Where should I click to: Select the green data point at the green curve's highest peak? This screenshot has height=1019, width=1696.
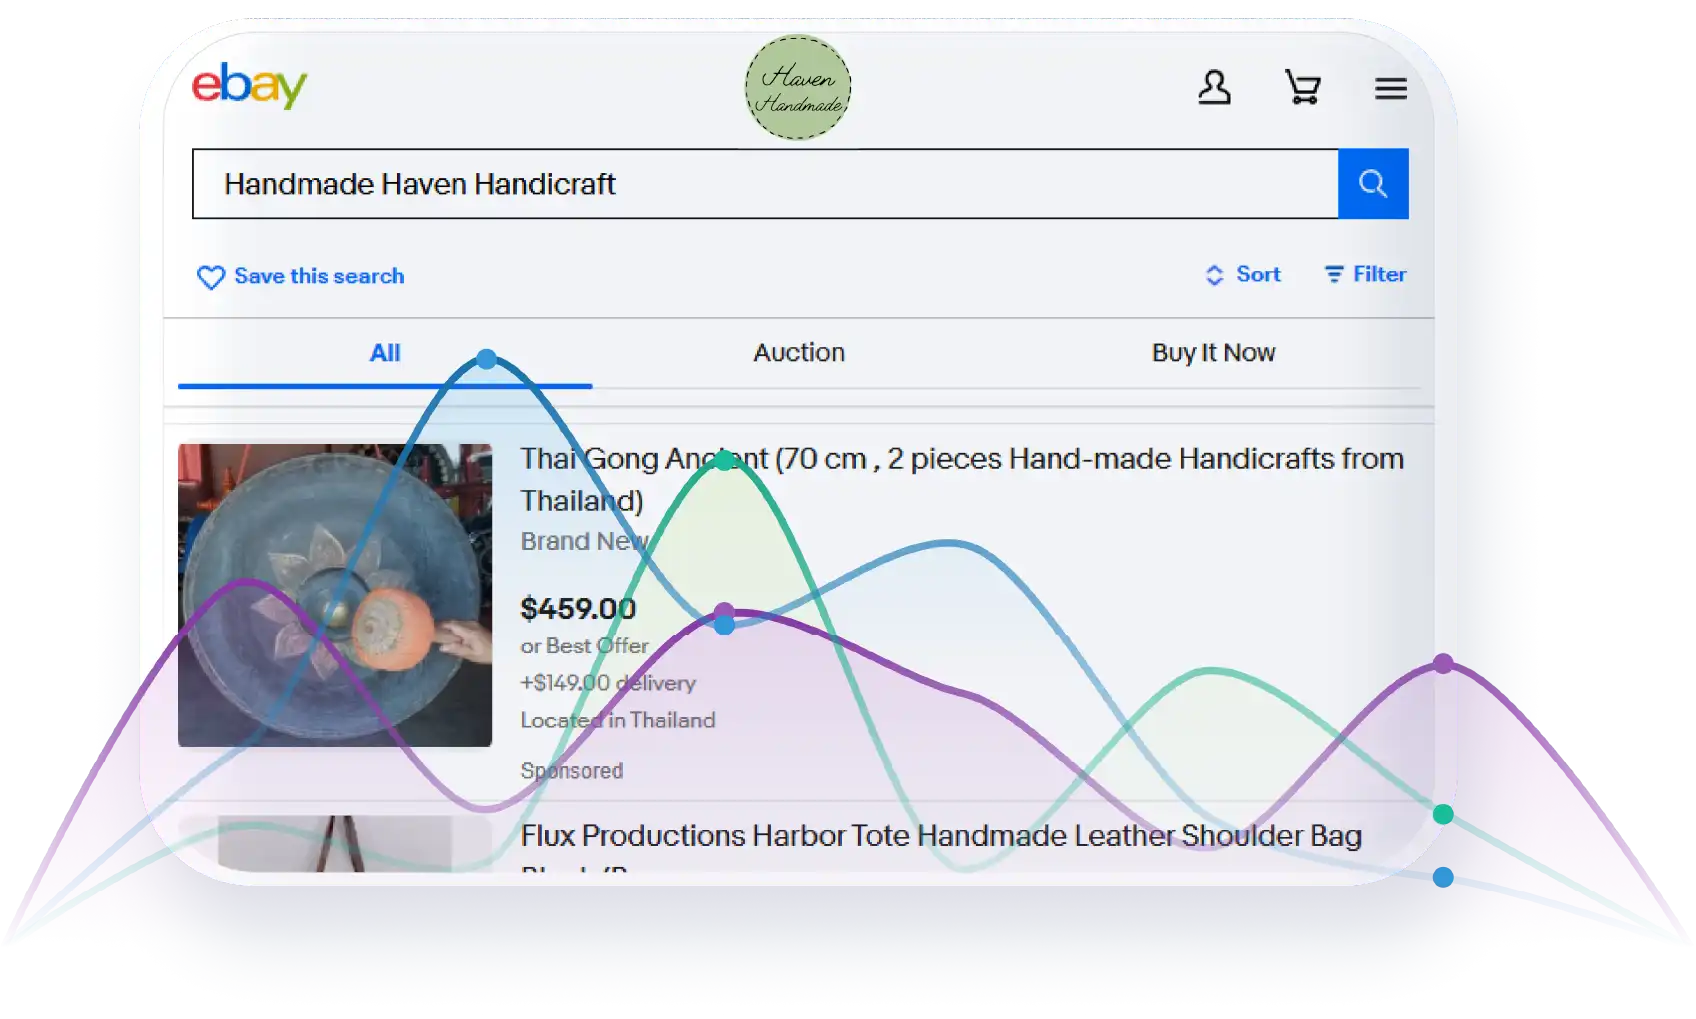click(x=724, y=460)
